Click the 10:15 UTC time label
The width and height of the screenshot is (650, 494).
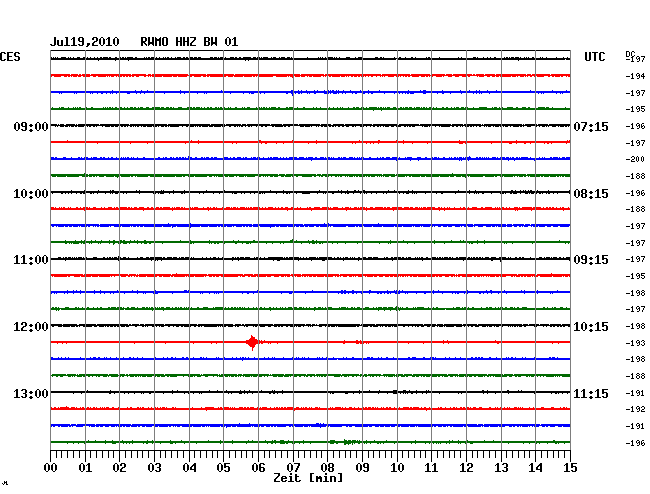point(591,327)
